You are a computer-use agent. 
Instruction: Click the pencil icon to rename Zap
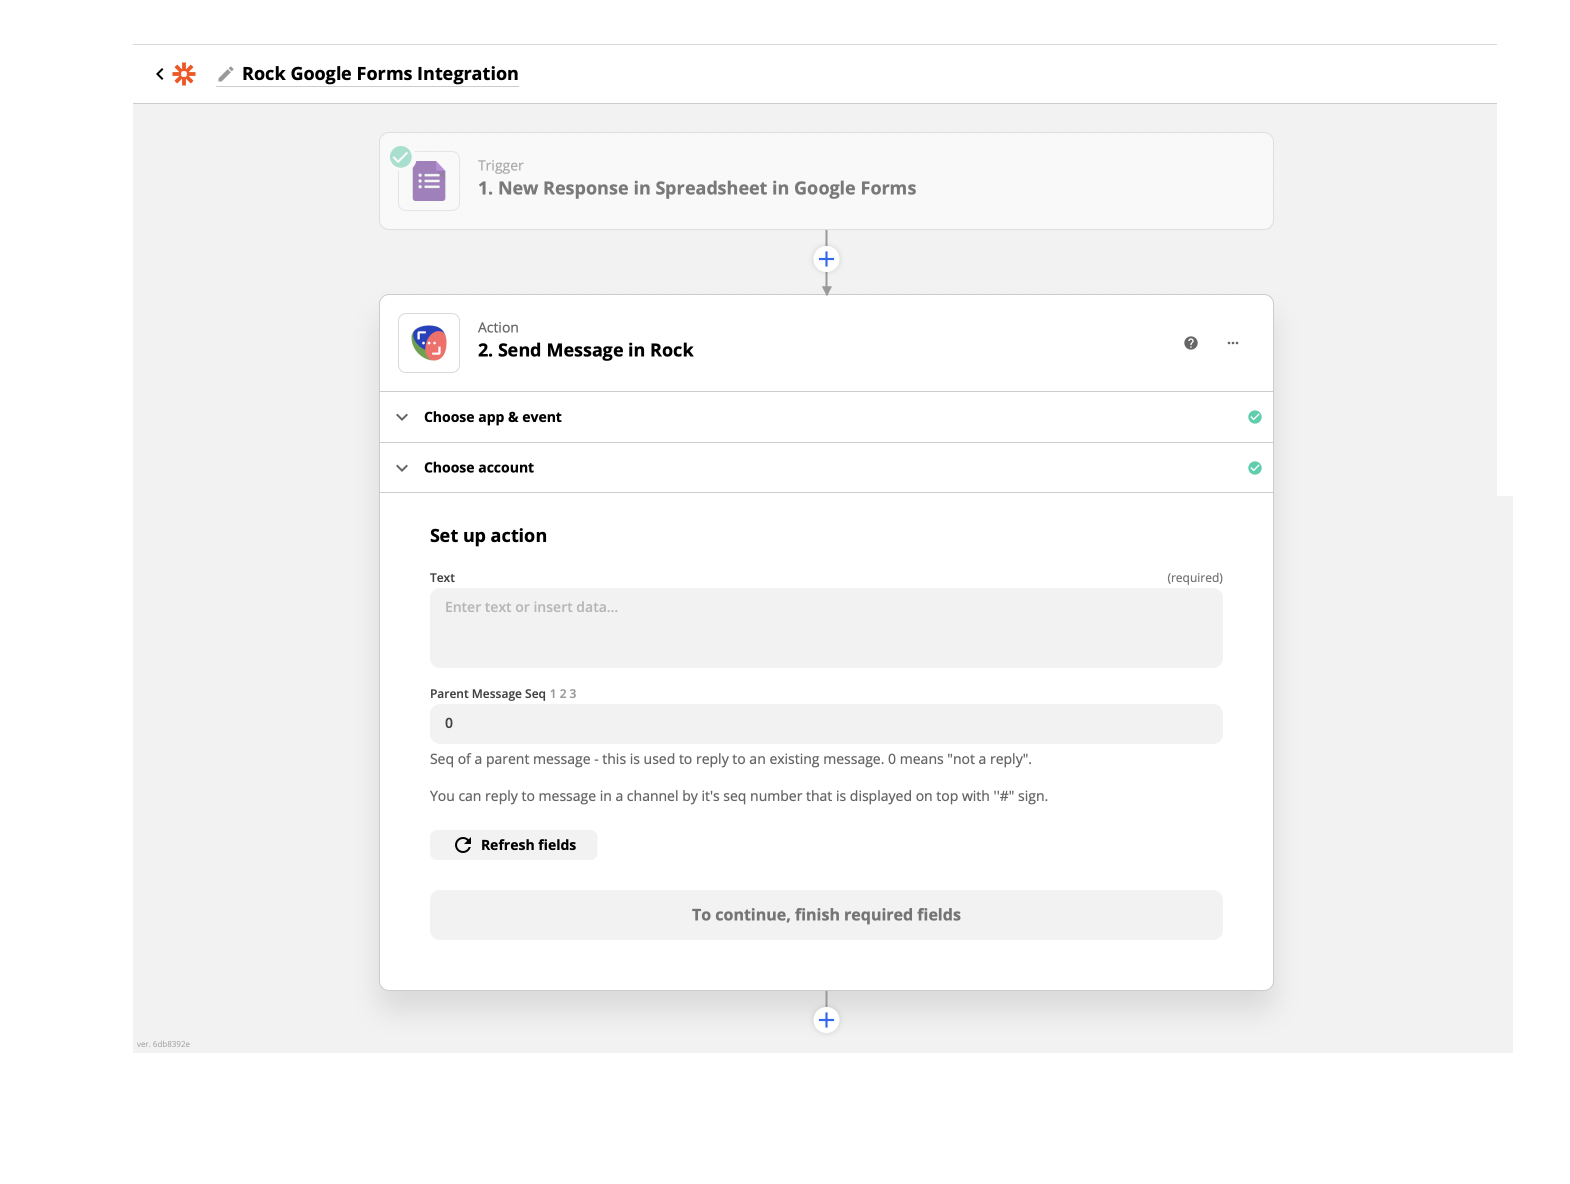pyautogui.click(x=226, y=74)
